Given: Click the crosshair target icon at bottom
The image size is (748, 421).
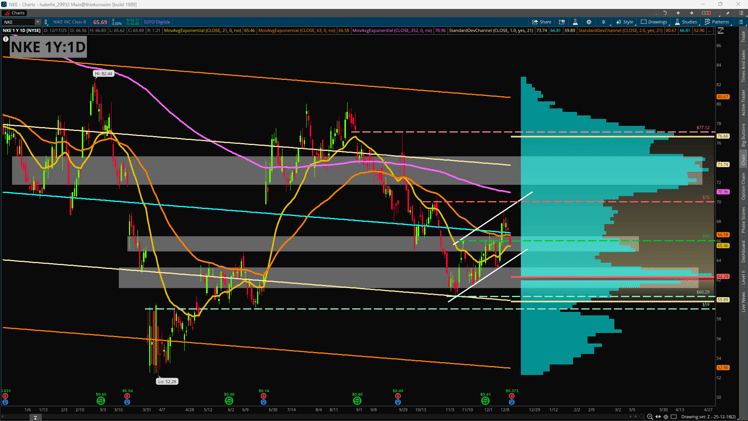Looking at the screenshot, I should coord(666,417).
